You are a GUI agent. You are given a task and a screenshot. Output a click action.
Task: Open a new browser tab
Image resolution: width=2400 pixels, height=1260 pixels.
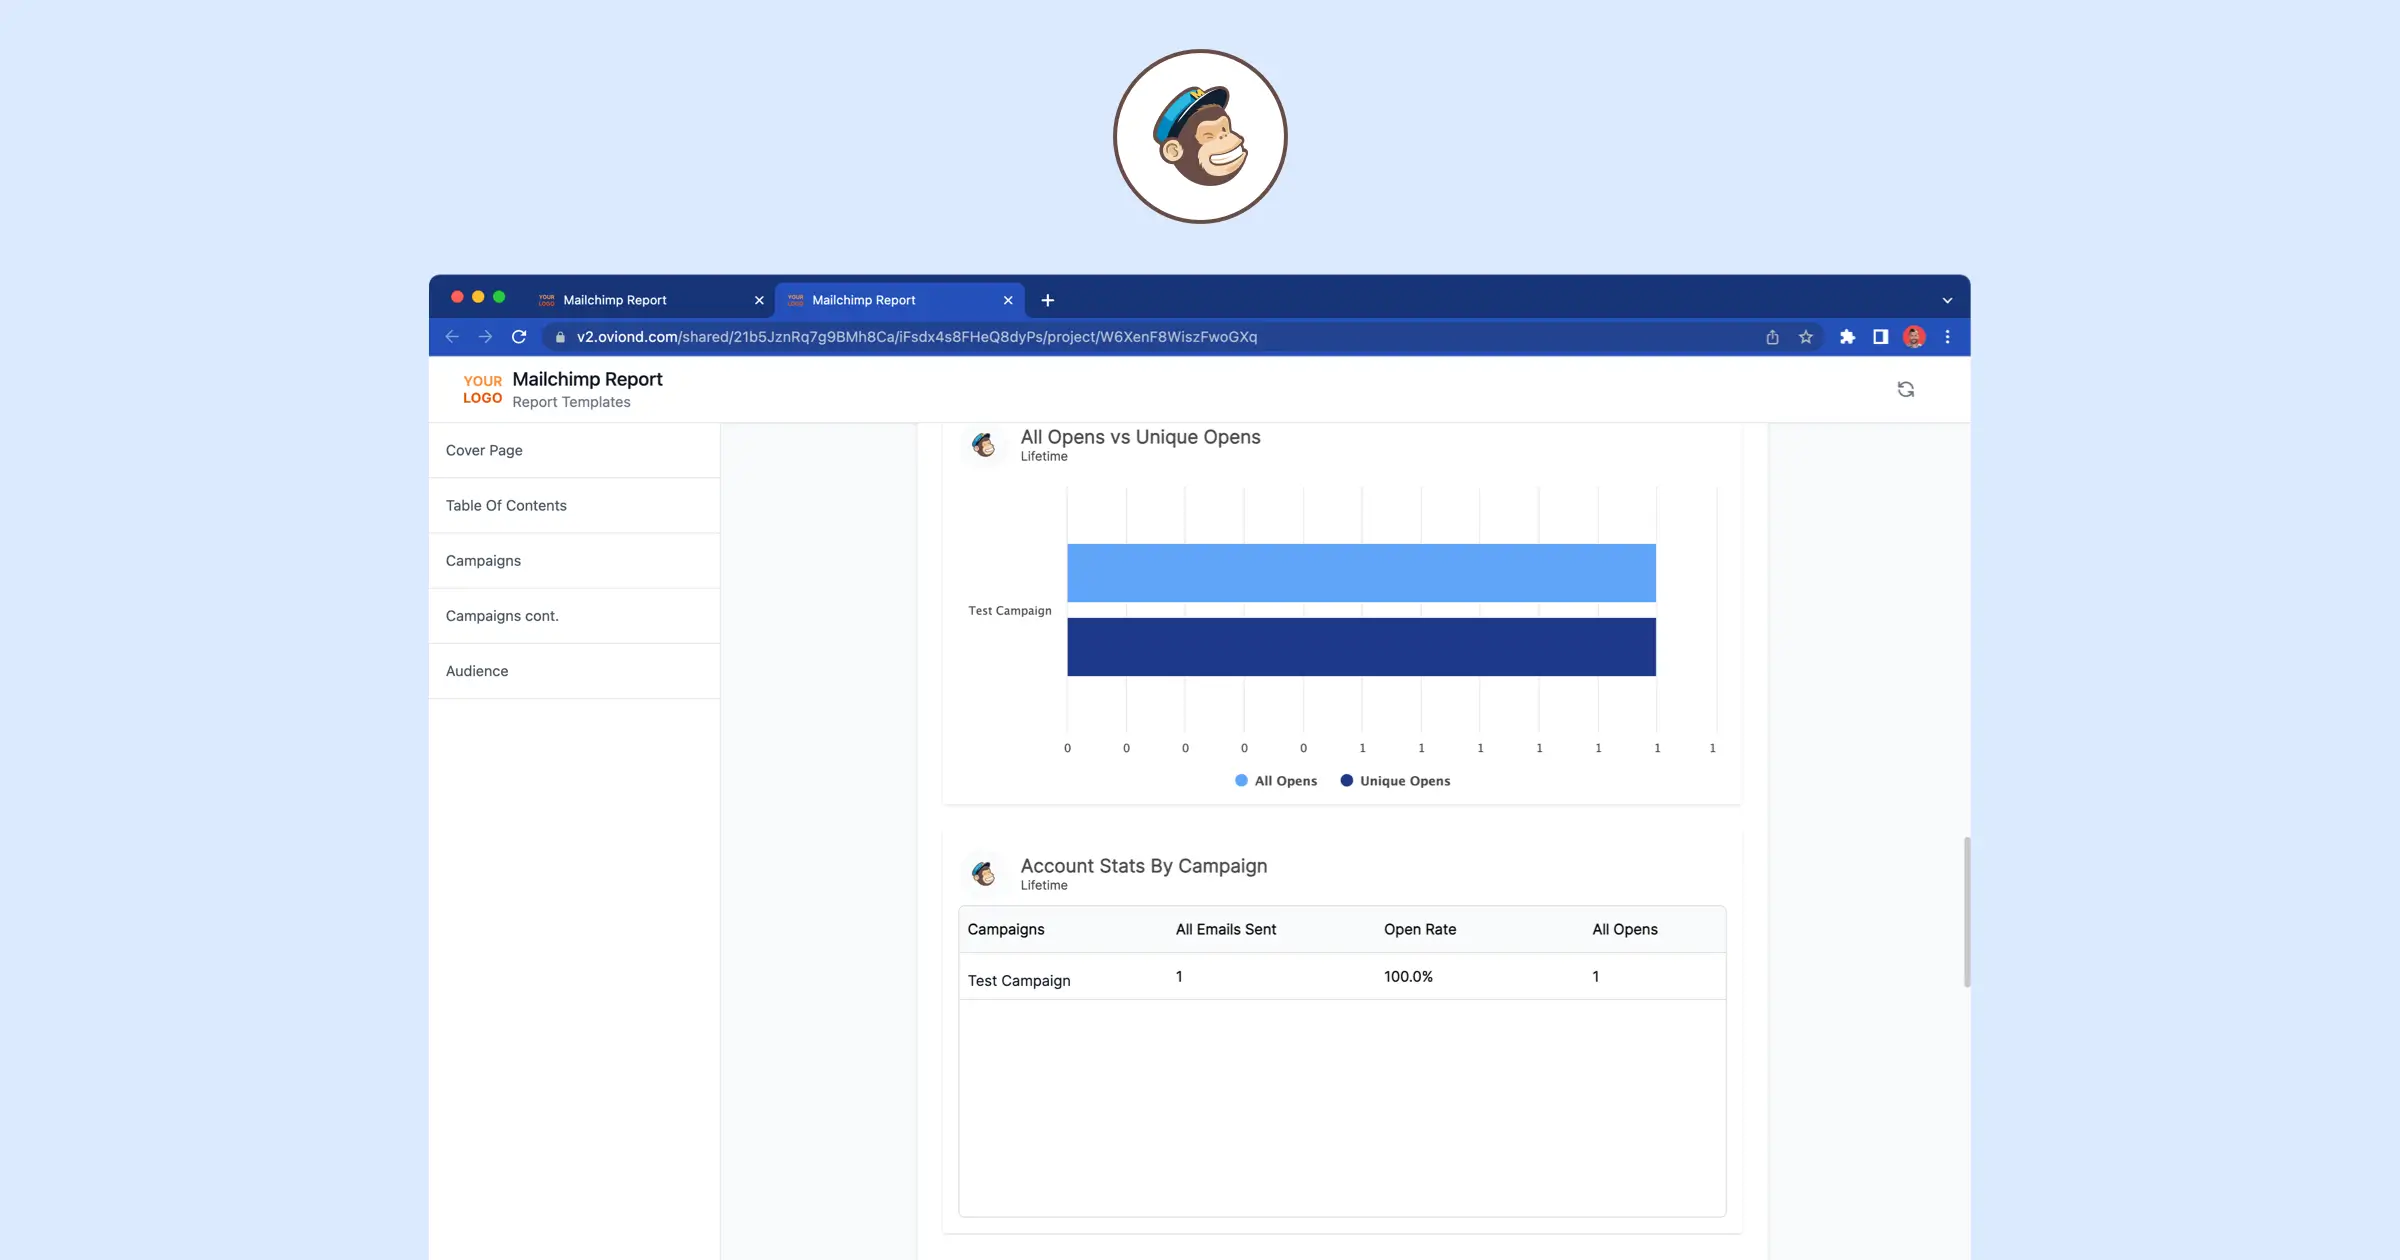pos(1047,300)
